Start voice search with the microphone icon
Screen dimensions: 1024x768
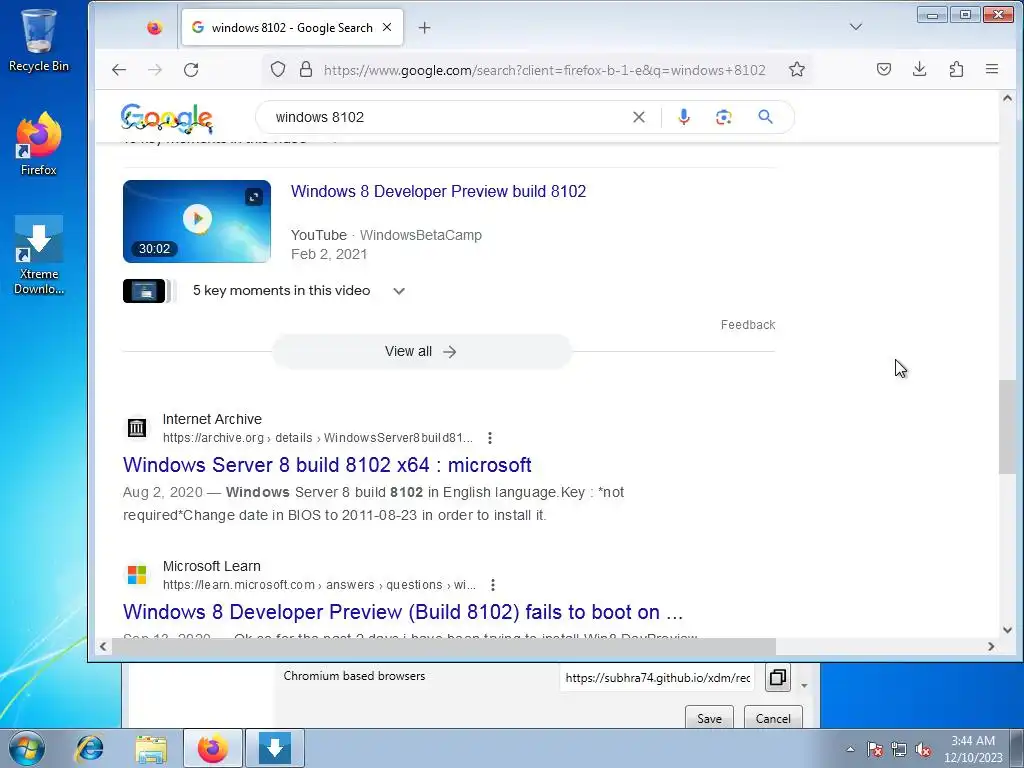[684, 117]
